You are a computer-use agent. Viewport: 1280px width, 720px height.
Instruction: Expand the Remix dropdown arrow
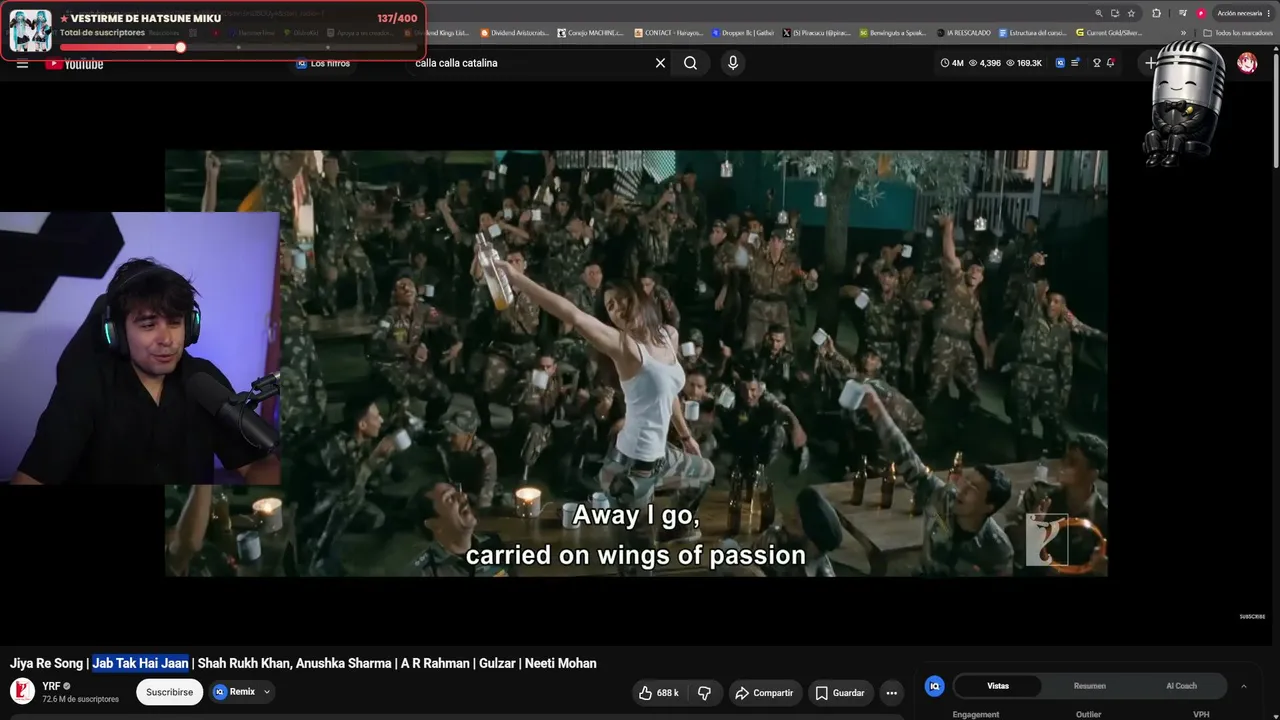pyautogui.click(x=267, y=692)
